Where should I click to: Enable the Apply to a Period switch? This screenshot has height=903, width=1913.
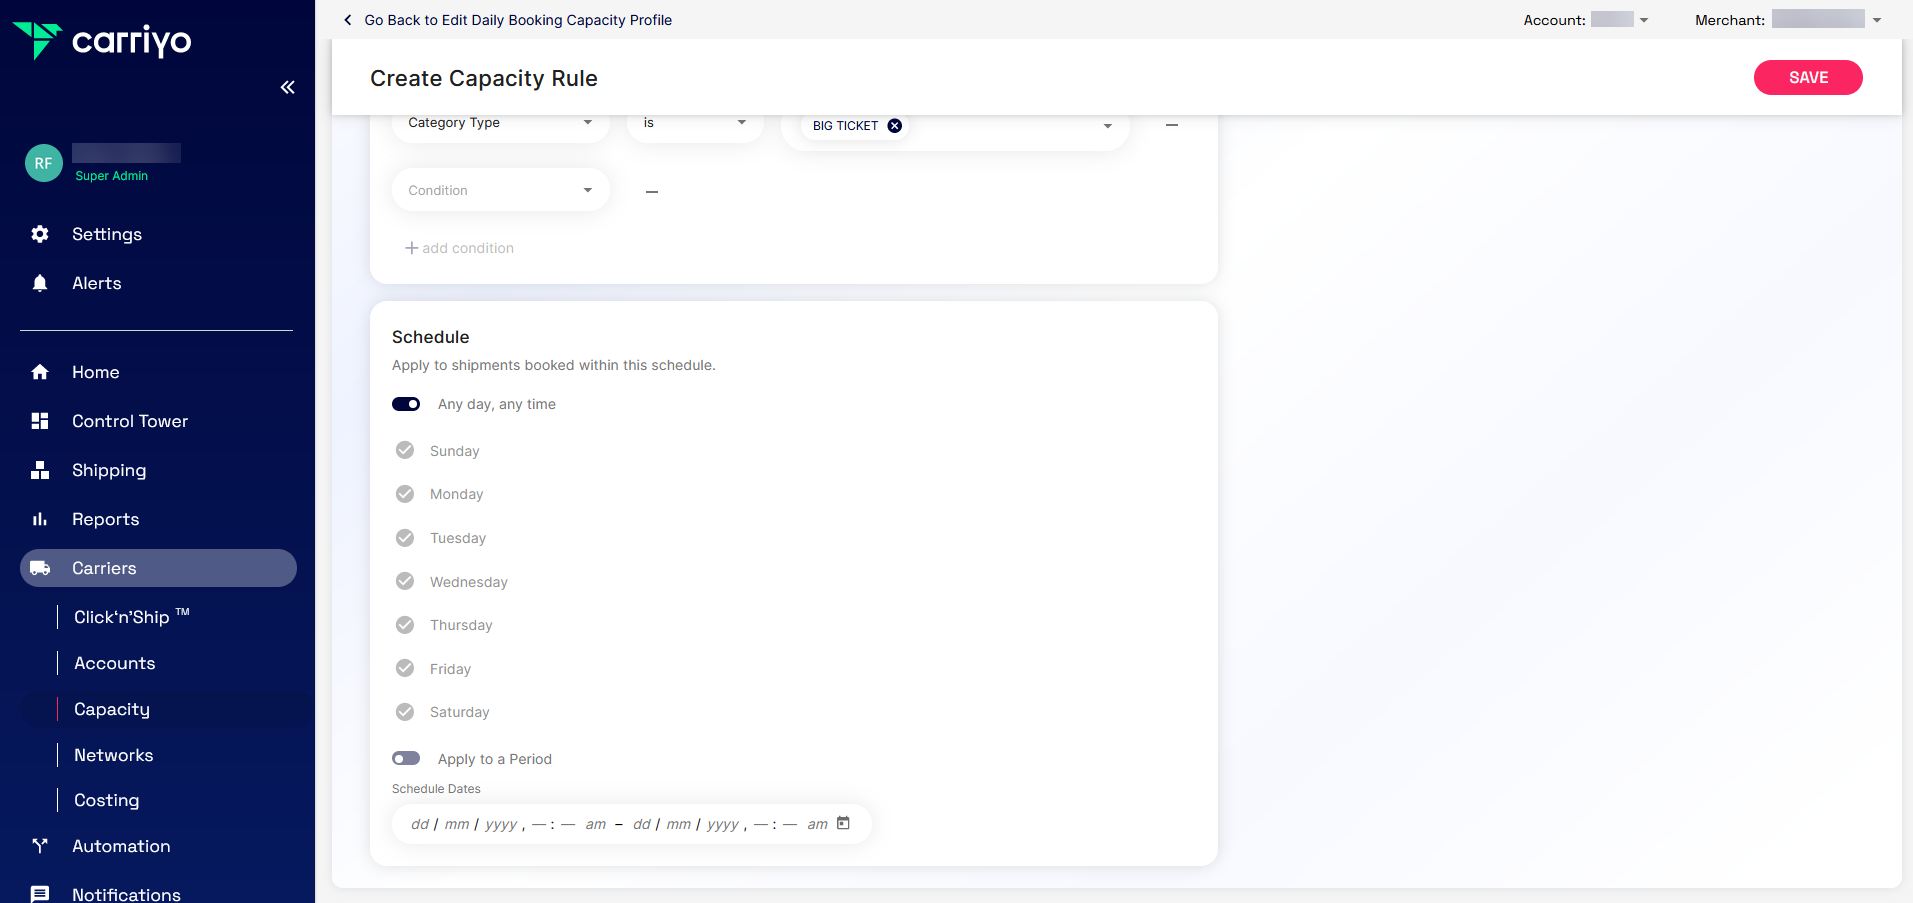(x=406, y=759)
